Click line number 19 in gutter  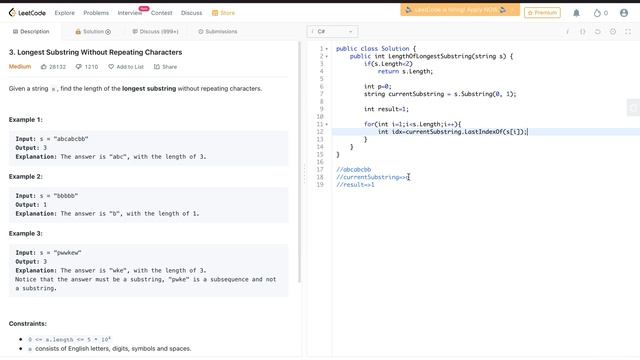320,185
